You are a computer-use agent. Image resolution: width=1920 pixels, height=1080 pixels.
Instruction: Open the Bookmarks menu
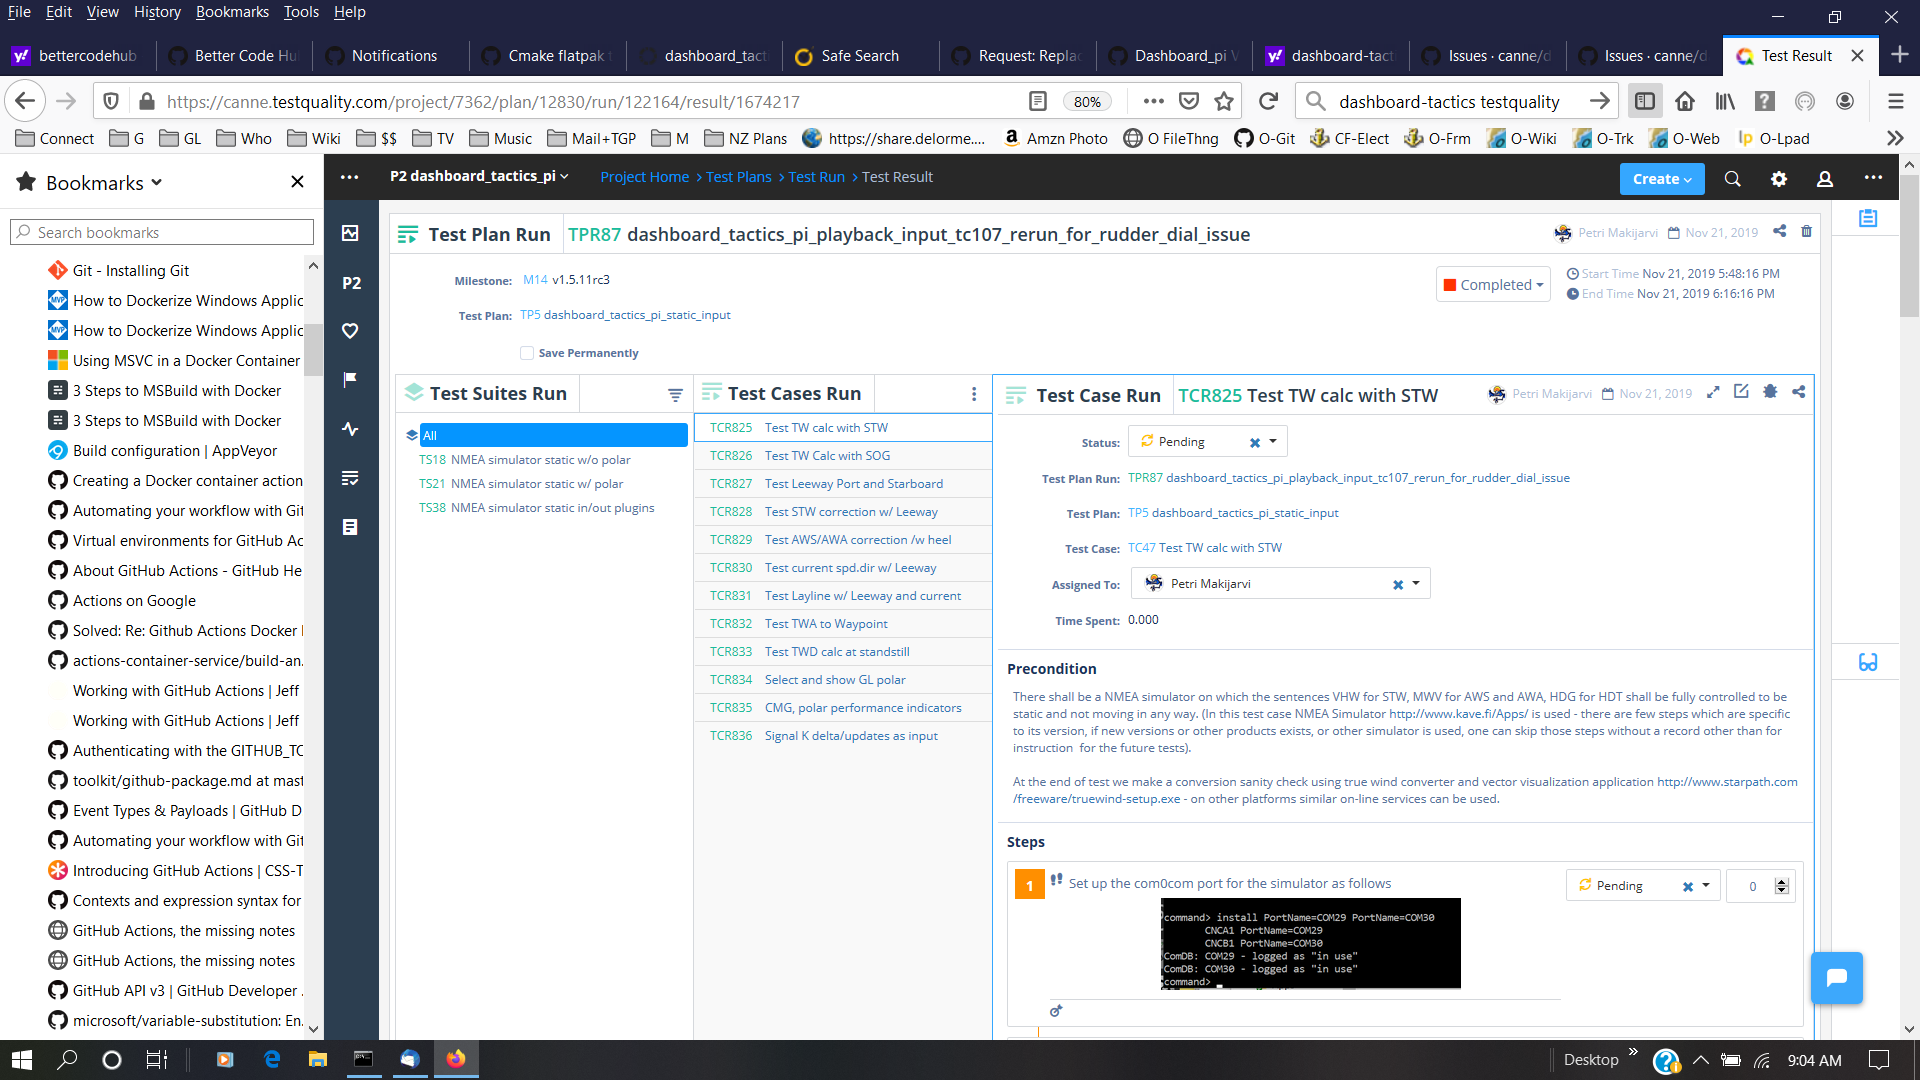[x=232, y=11]
